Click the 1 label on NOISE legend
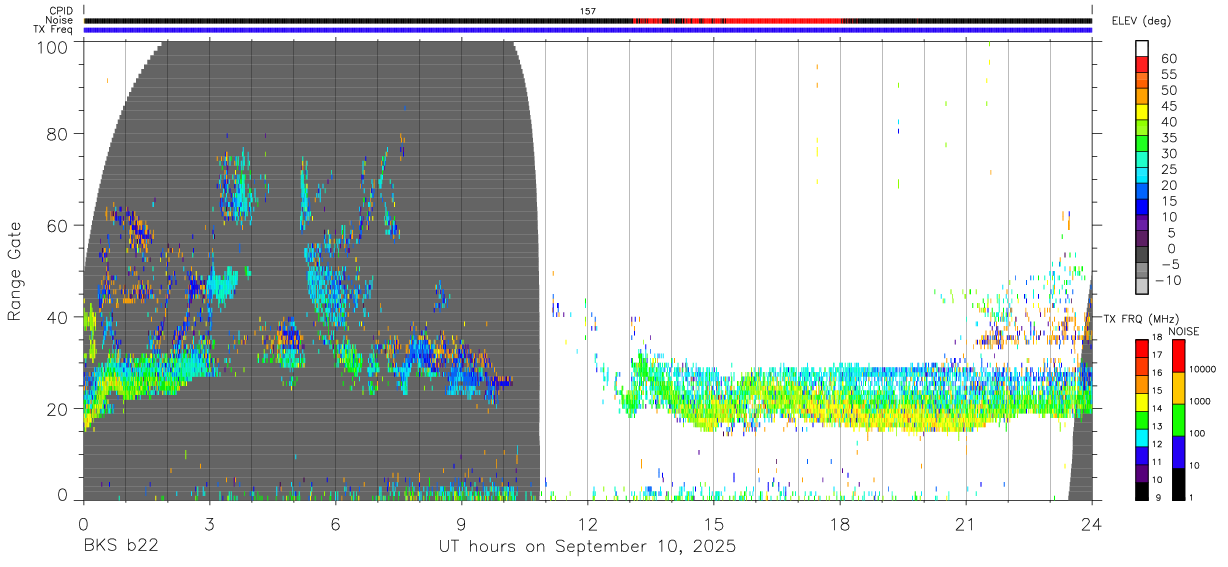Image resolution: width=1228 pixels, height=567 pixels. pos(1191,498)
